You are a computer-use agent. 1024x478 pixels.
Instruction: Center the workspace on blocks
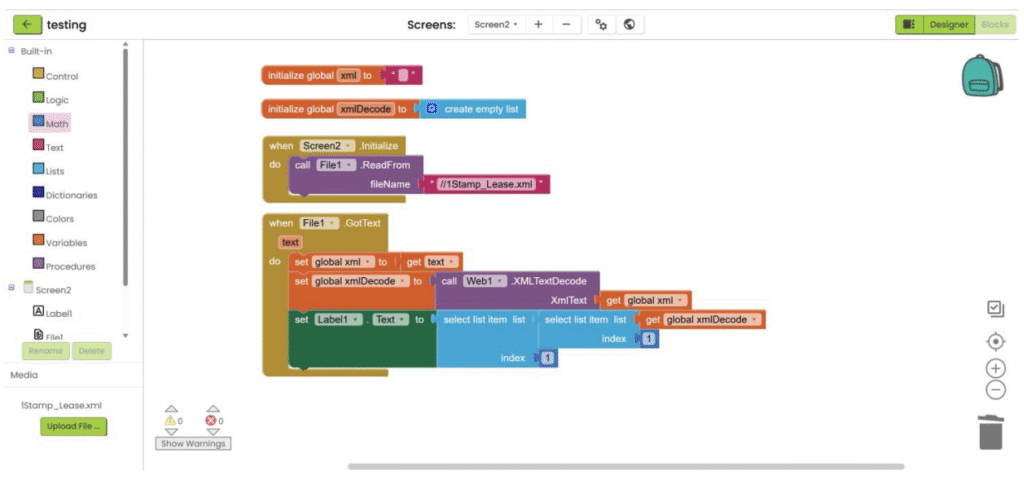(x=995, y=342)
